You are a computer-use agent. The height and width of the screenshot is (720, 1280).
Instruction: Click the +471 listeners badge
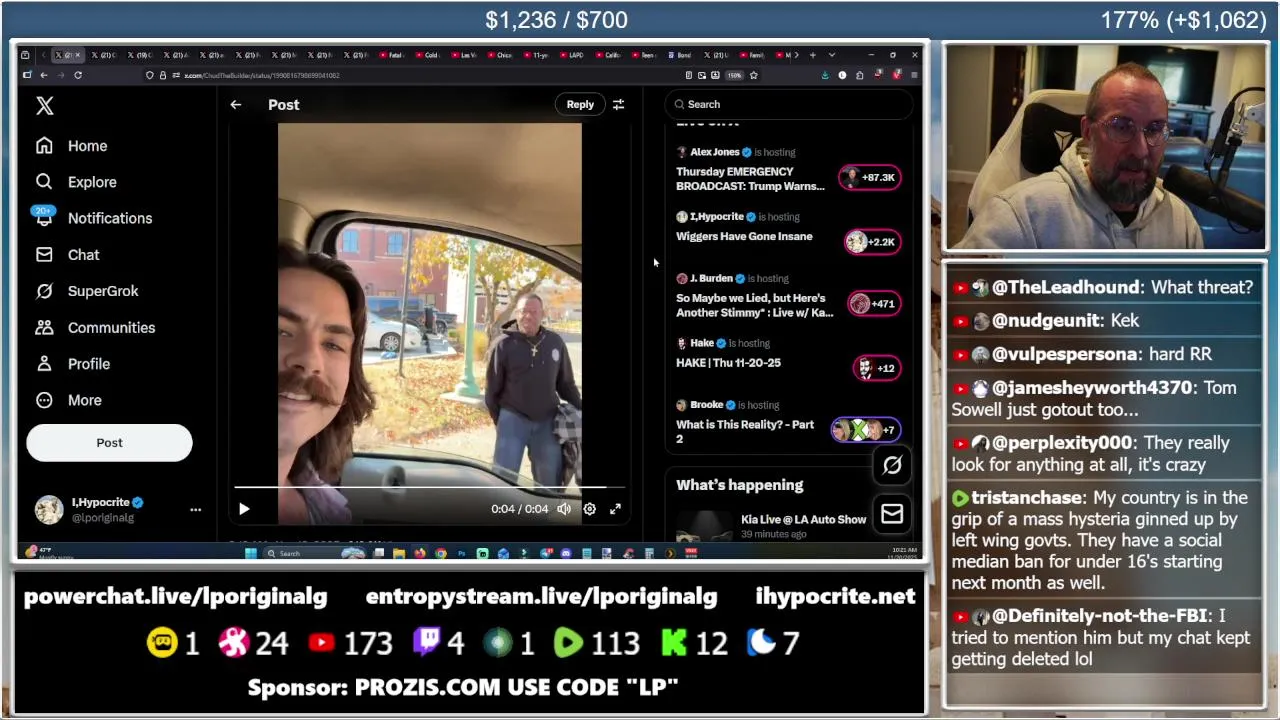(x=874, y=304)
